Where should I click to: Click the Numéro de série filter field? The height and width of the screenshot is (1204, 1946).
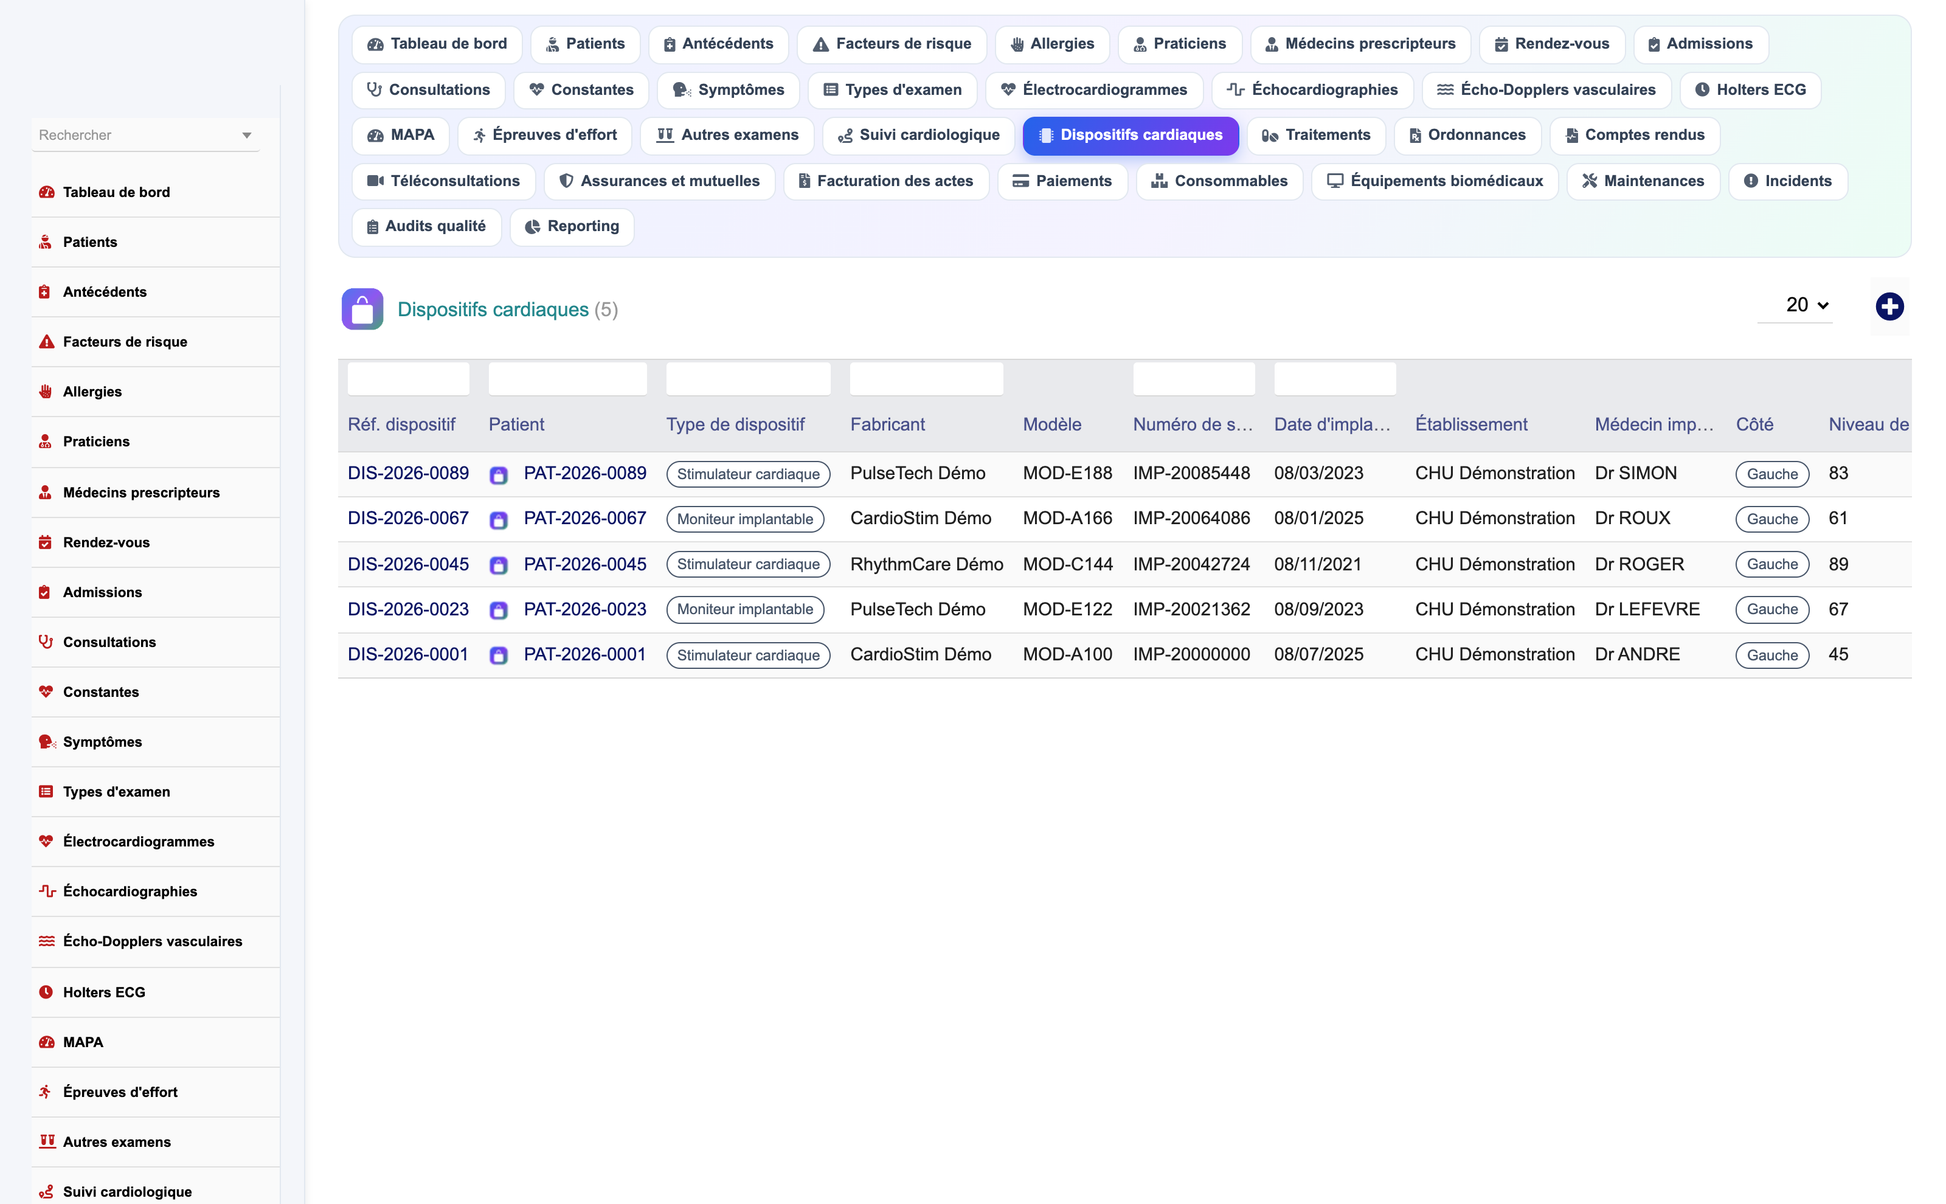pos(1194,379)
